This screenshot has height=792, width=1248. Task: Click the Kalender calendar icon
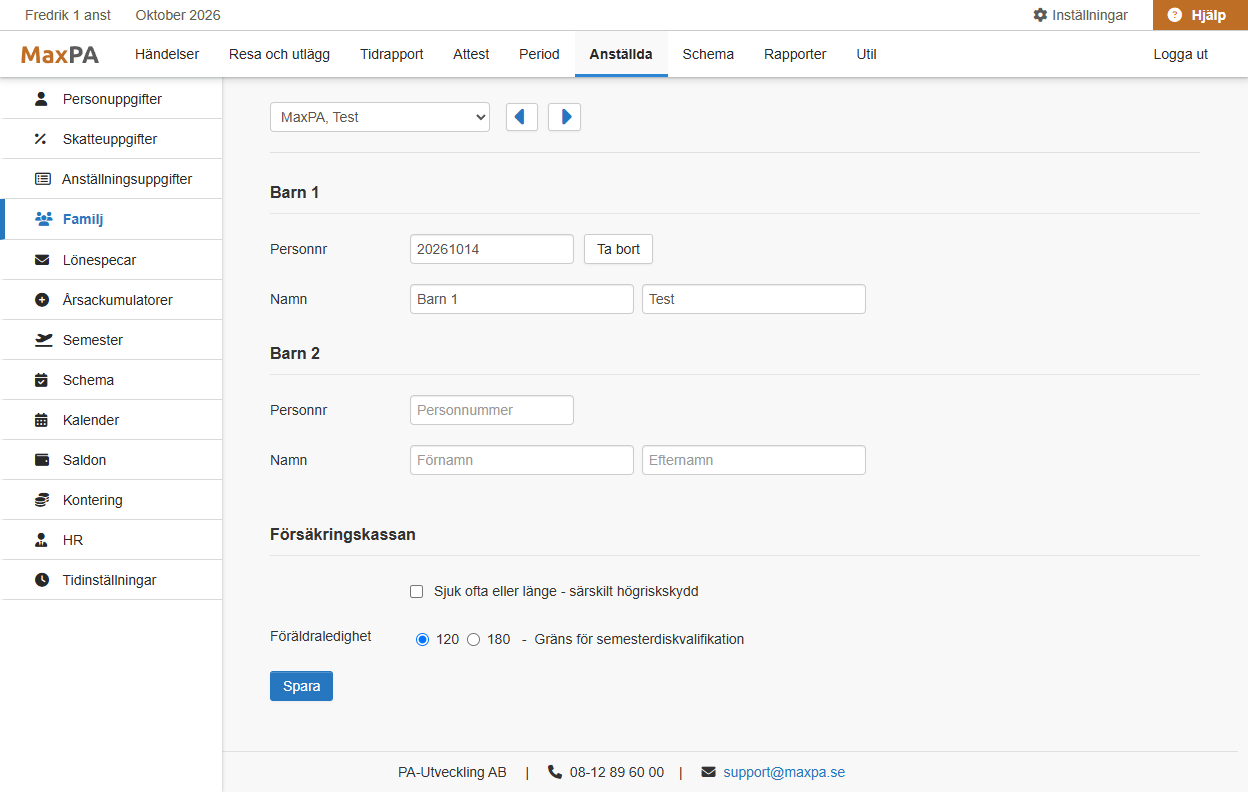(41, 420)
